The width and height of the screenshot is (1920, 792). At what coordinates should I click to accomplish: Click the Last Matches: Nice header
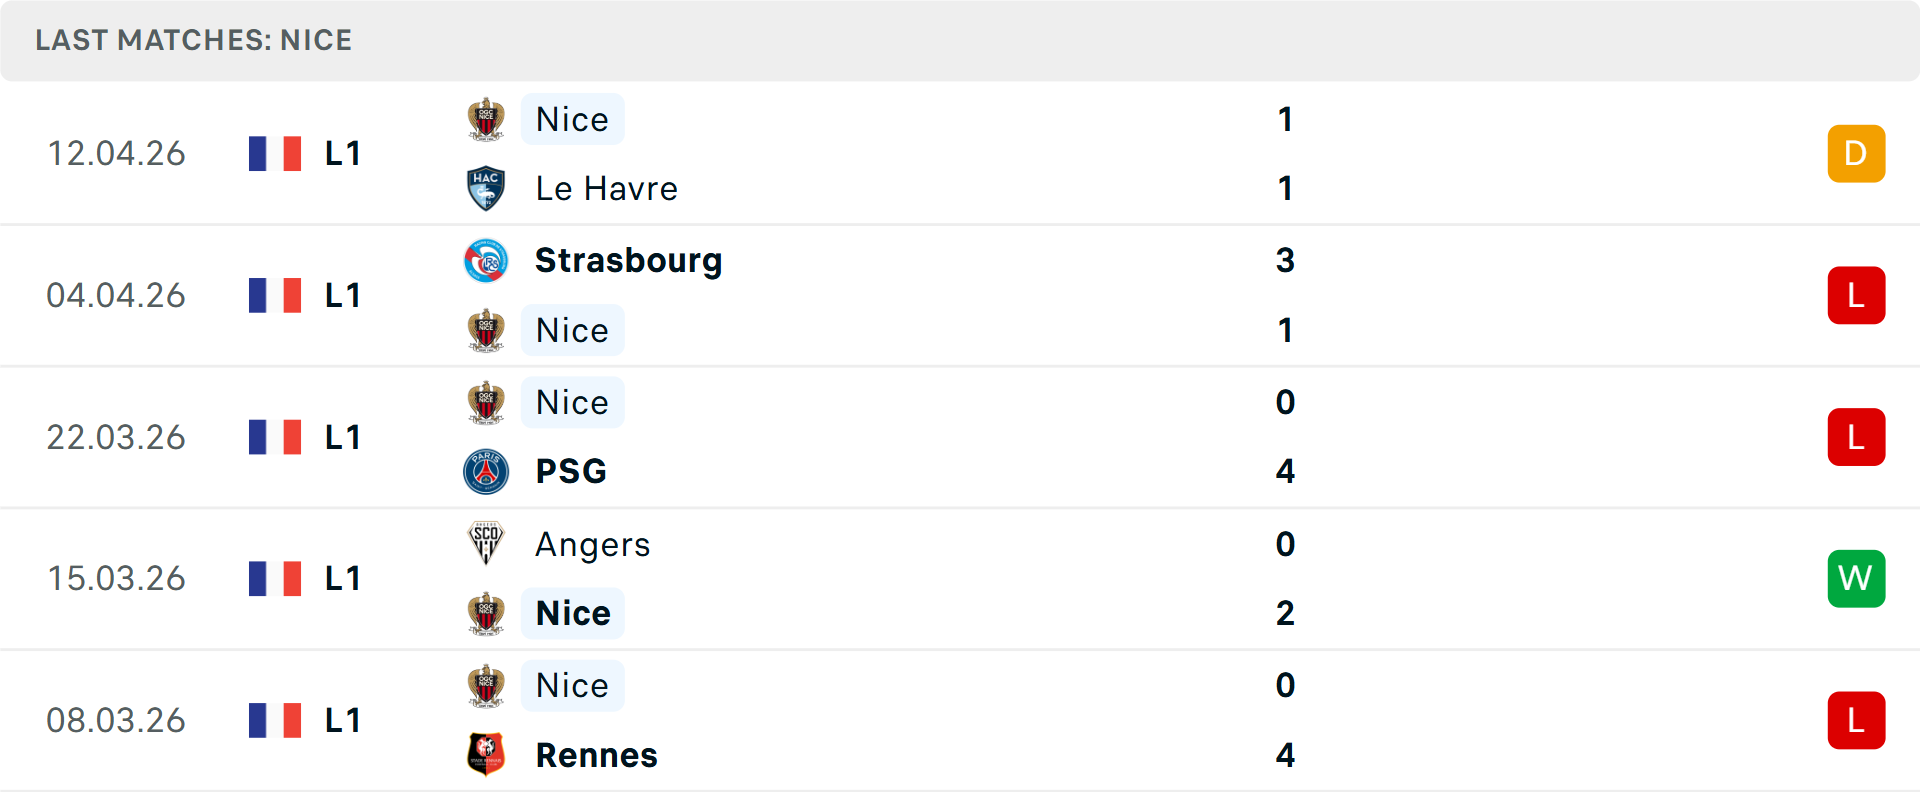click(x=194, y=40)
